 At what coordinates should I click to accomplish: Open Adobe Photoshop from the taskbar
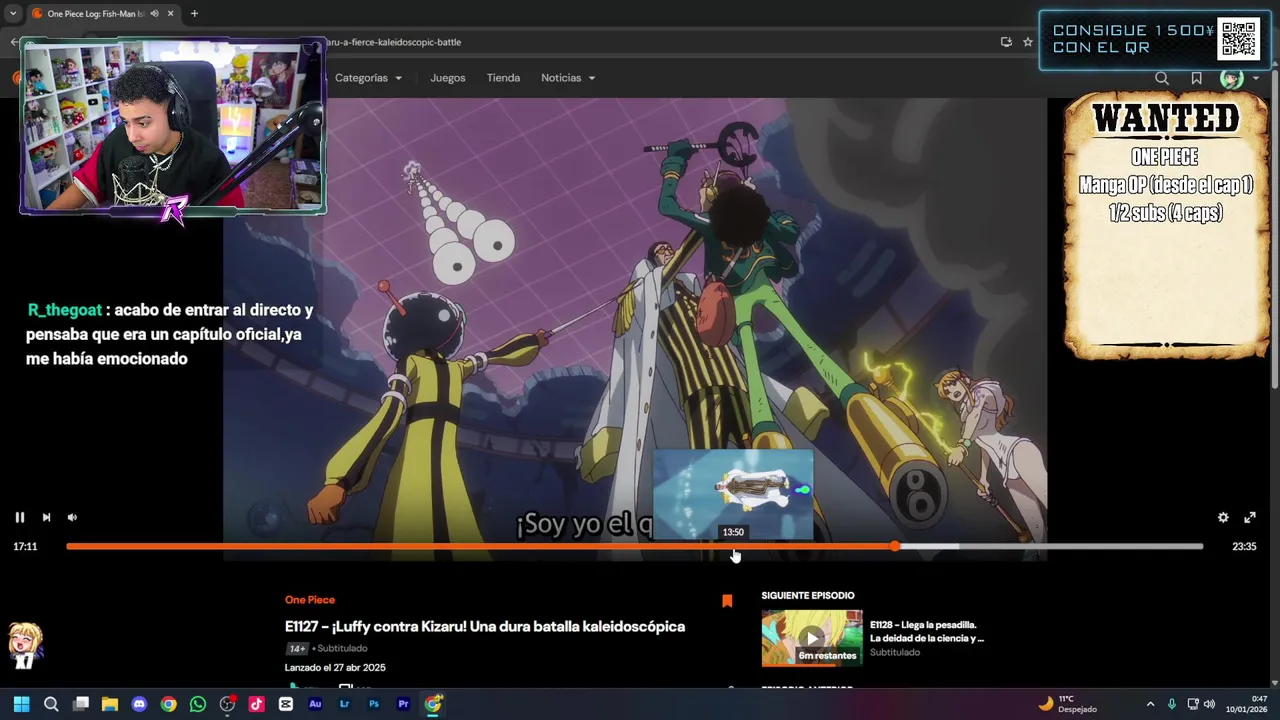point(374,704)
